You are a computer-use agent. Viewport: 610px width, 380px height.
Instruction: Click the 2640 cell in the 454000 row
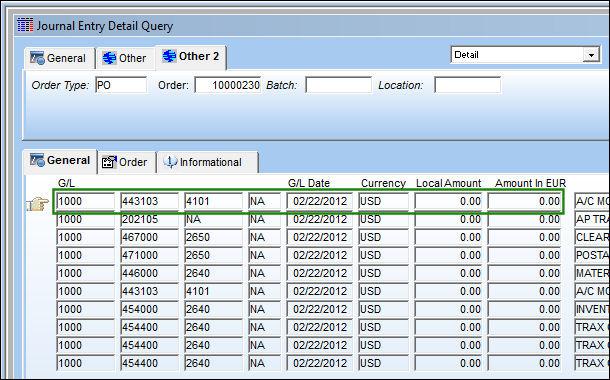coord(213,309)
